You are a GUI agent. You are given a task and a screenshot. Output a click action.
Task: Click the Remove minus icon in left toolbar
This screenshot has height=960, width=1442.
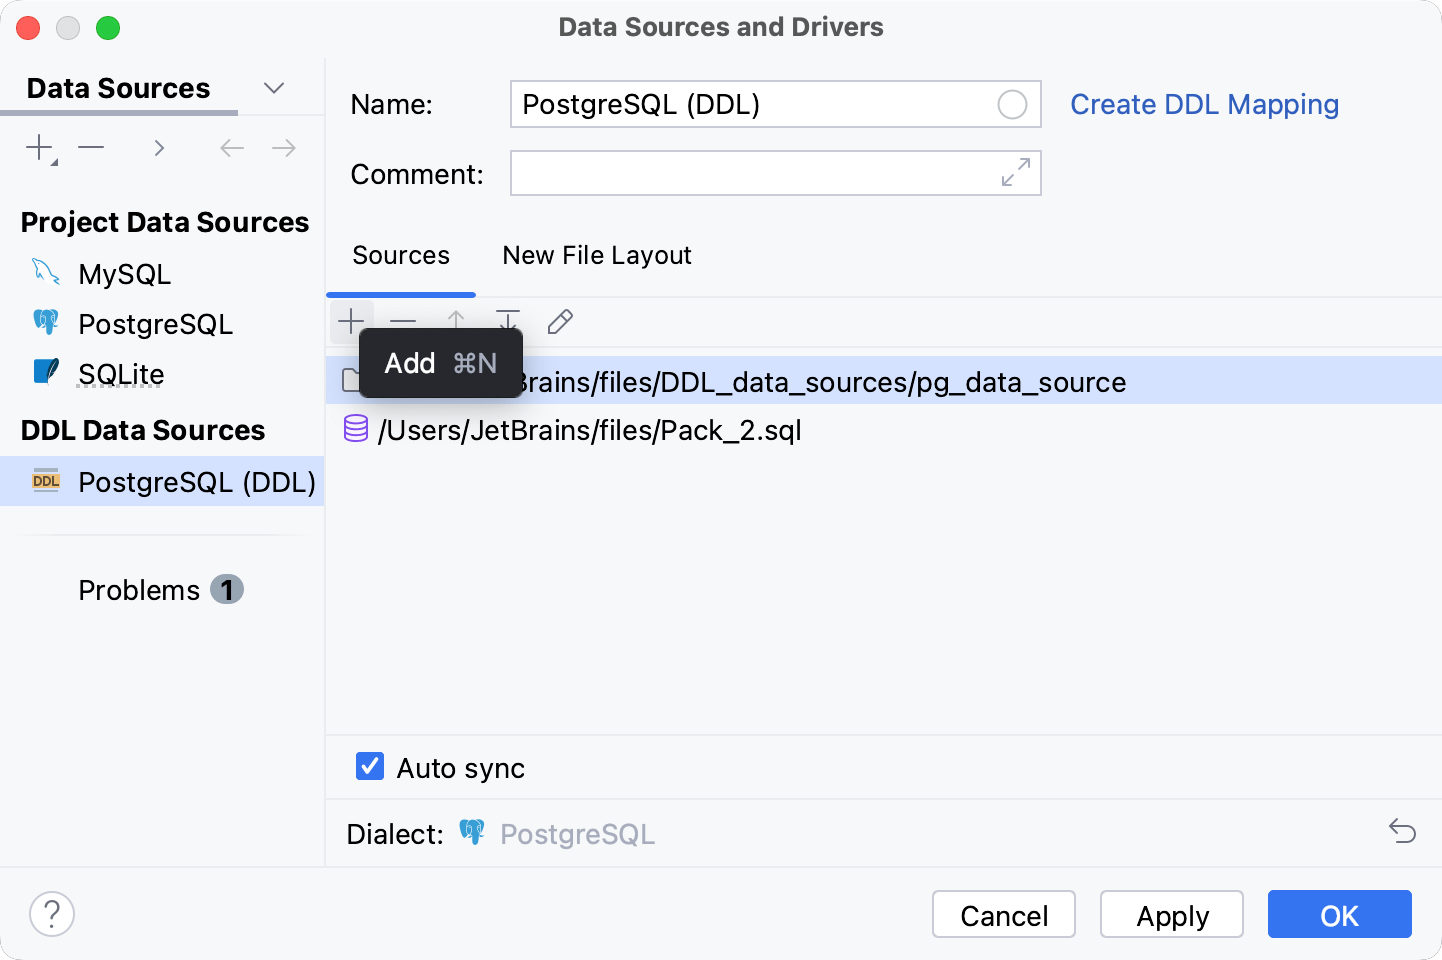coord(91,147)
